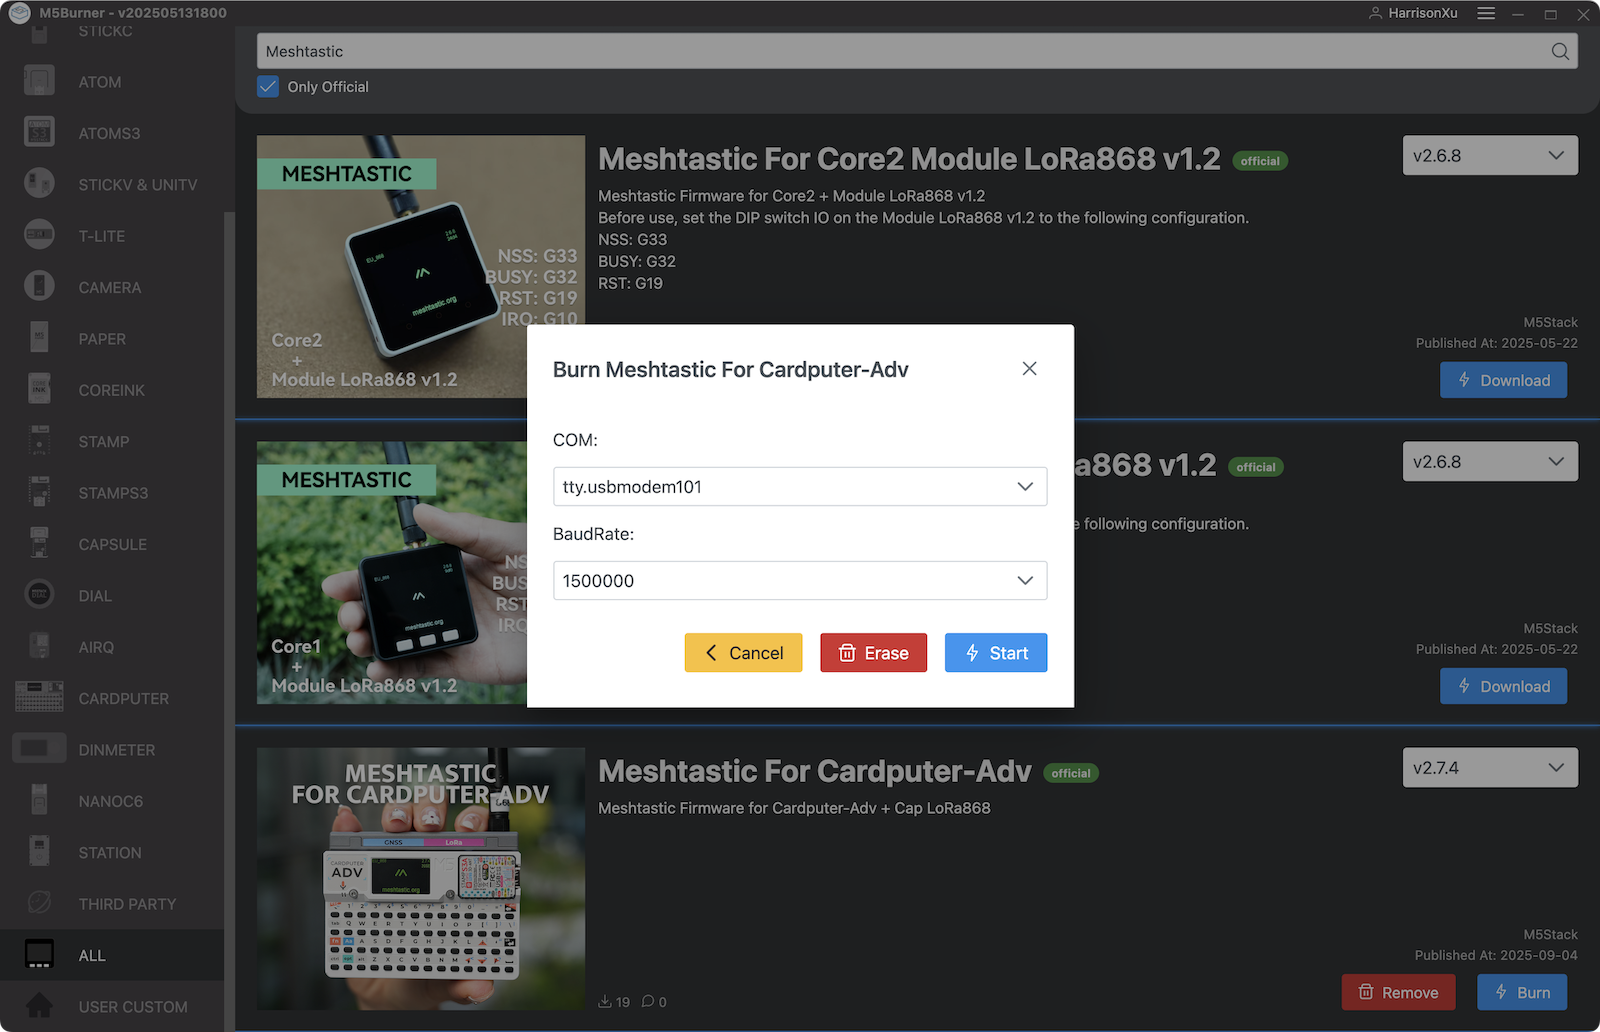This screenshot has width=1600, height=1032.
Task: Click official badge on Core2 firmware title
Action: coord(1260,161)
